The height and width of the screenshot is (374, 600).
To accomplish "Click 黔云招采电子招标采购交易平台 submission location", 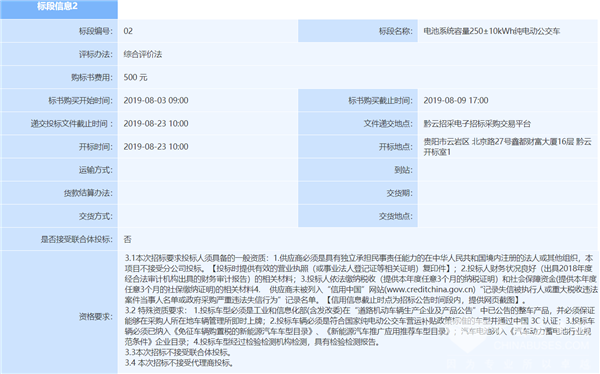I will pyautogui.click(x=477, y=124).
